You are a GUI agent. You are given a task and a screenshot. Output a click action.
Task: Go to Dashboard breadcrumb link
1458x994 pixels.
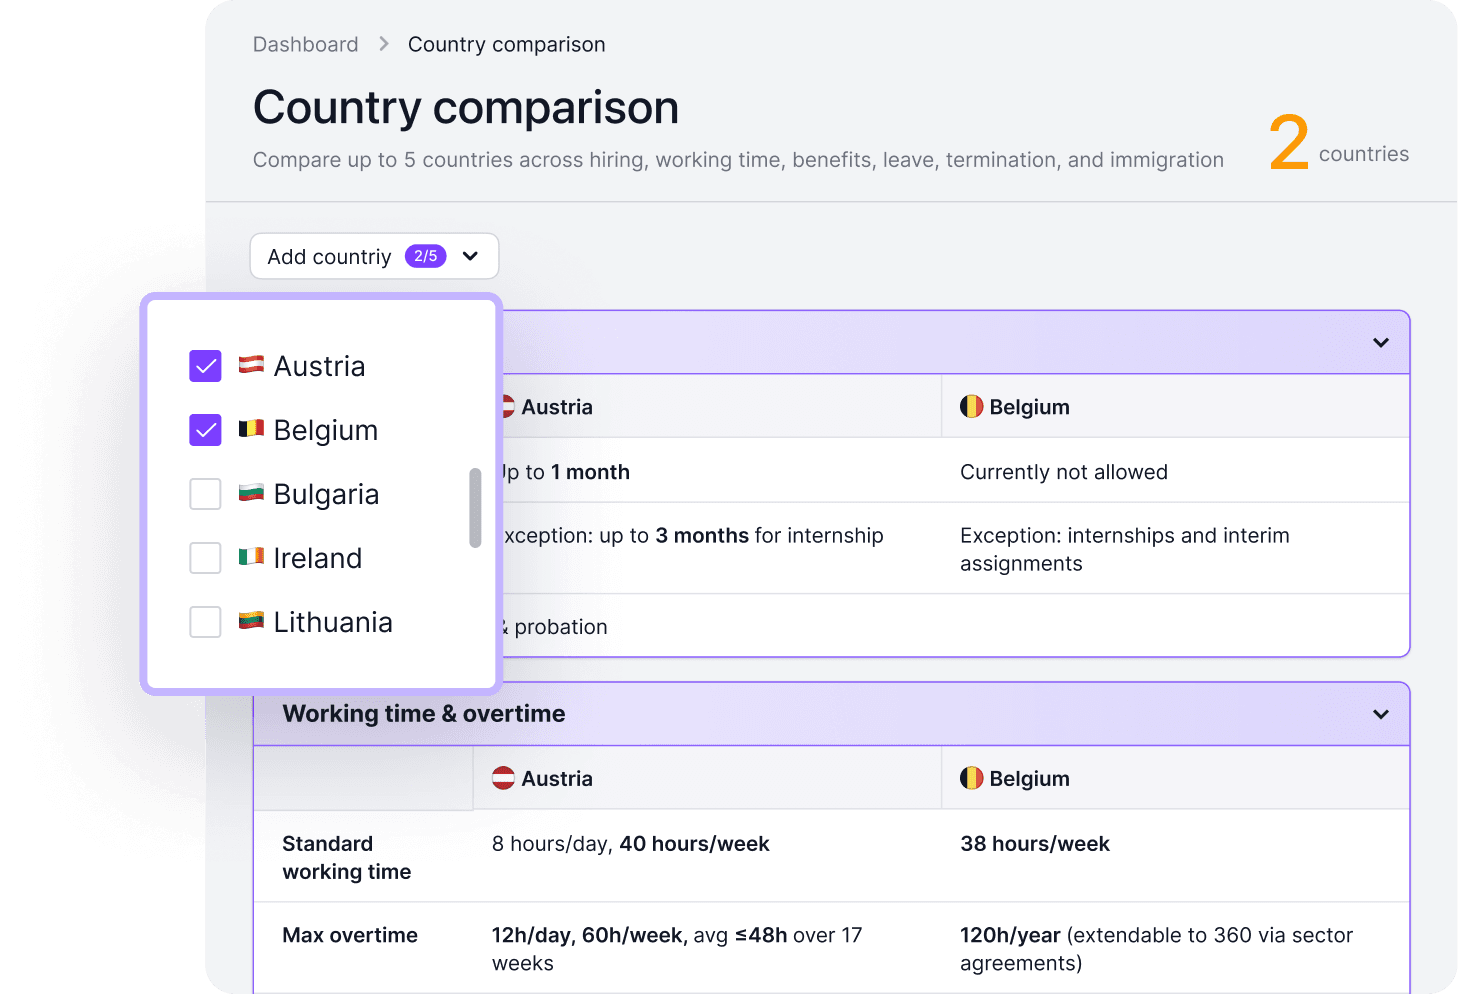click(x=305, y=44)
